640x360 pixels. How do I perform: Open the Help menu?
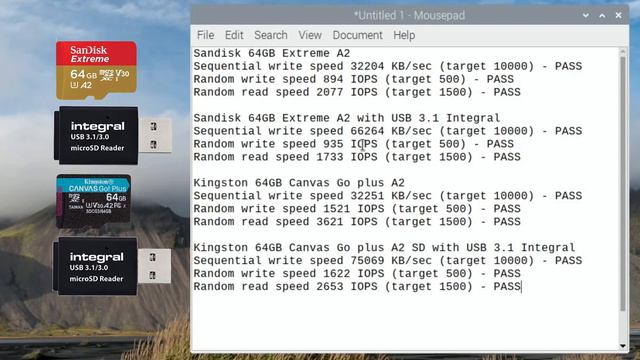(404, 36)
